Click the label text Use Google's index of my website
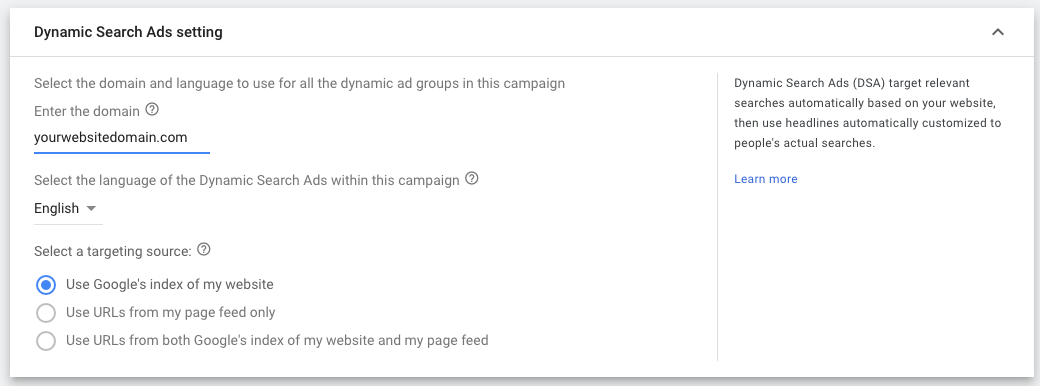 (170, 285)
